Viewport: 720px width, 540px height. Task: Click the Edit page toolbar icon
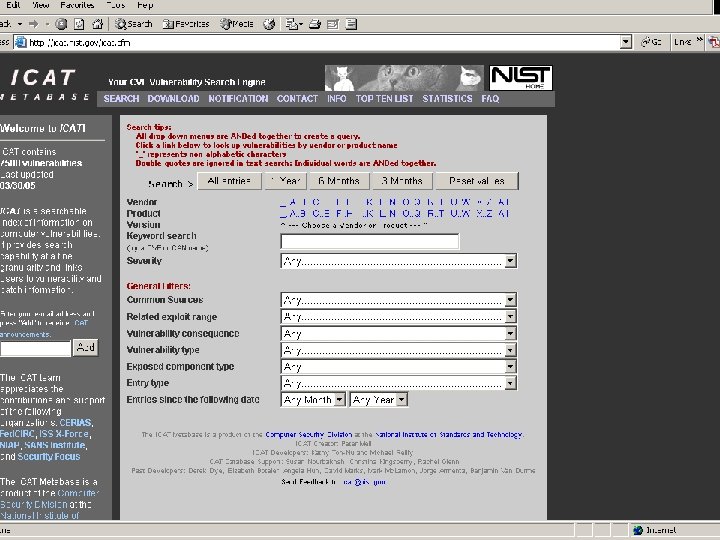pyautogui.click(x=333, y=24)
